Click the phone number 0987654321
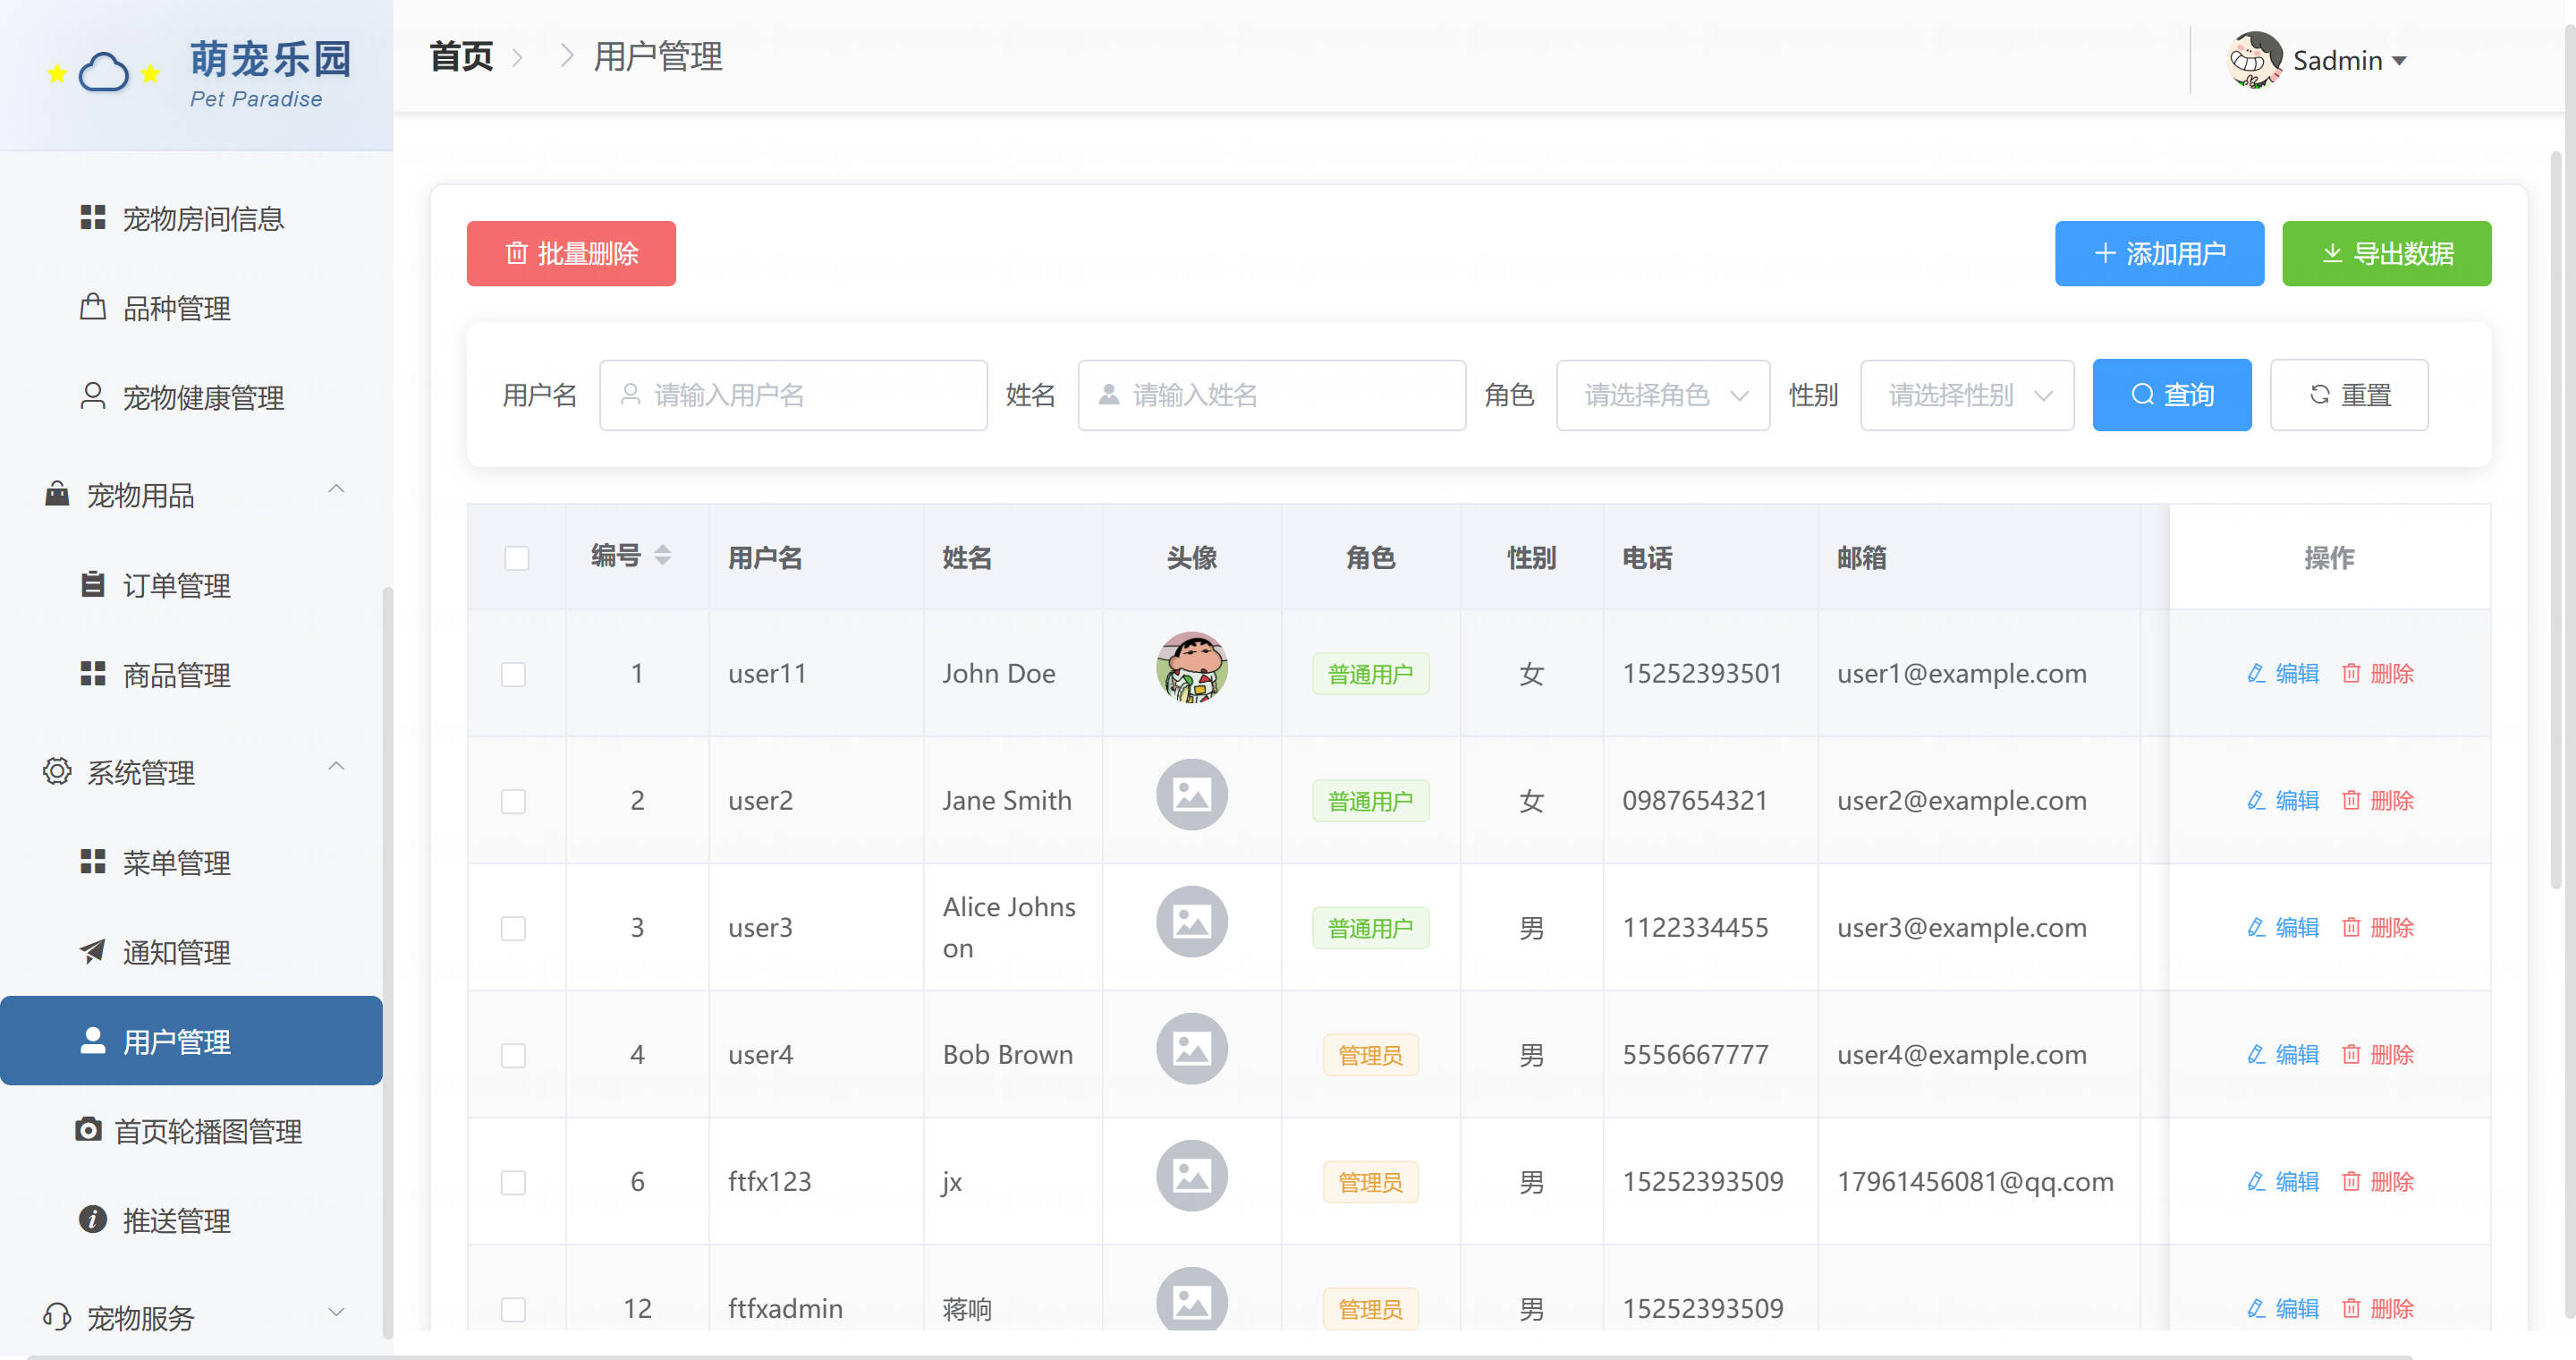This screenshot has width=2576, height=1360. 1694,800
